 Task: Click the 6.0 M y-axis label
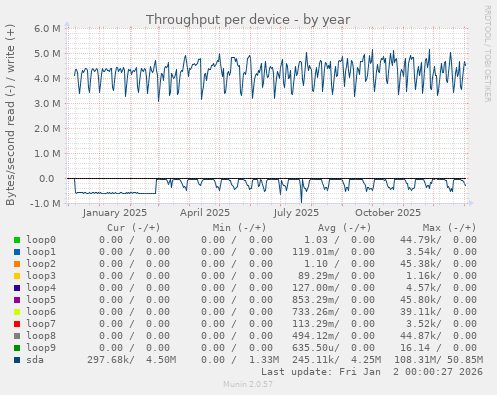coord(47,29)
